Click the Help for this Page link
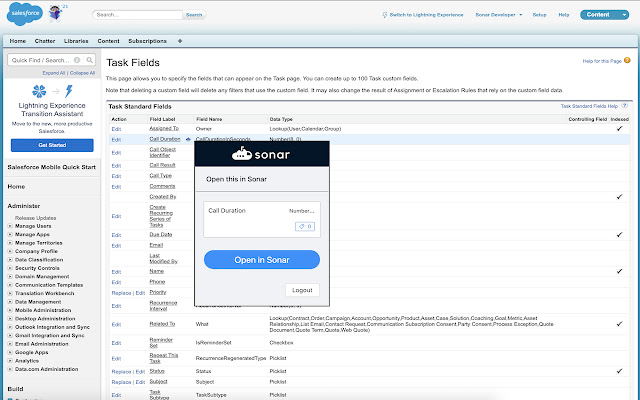The image size is (640, 400). coord(602,61)
